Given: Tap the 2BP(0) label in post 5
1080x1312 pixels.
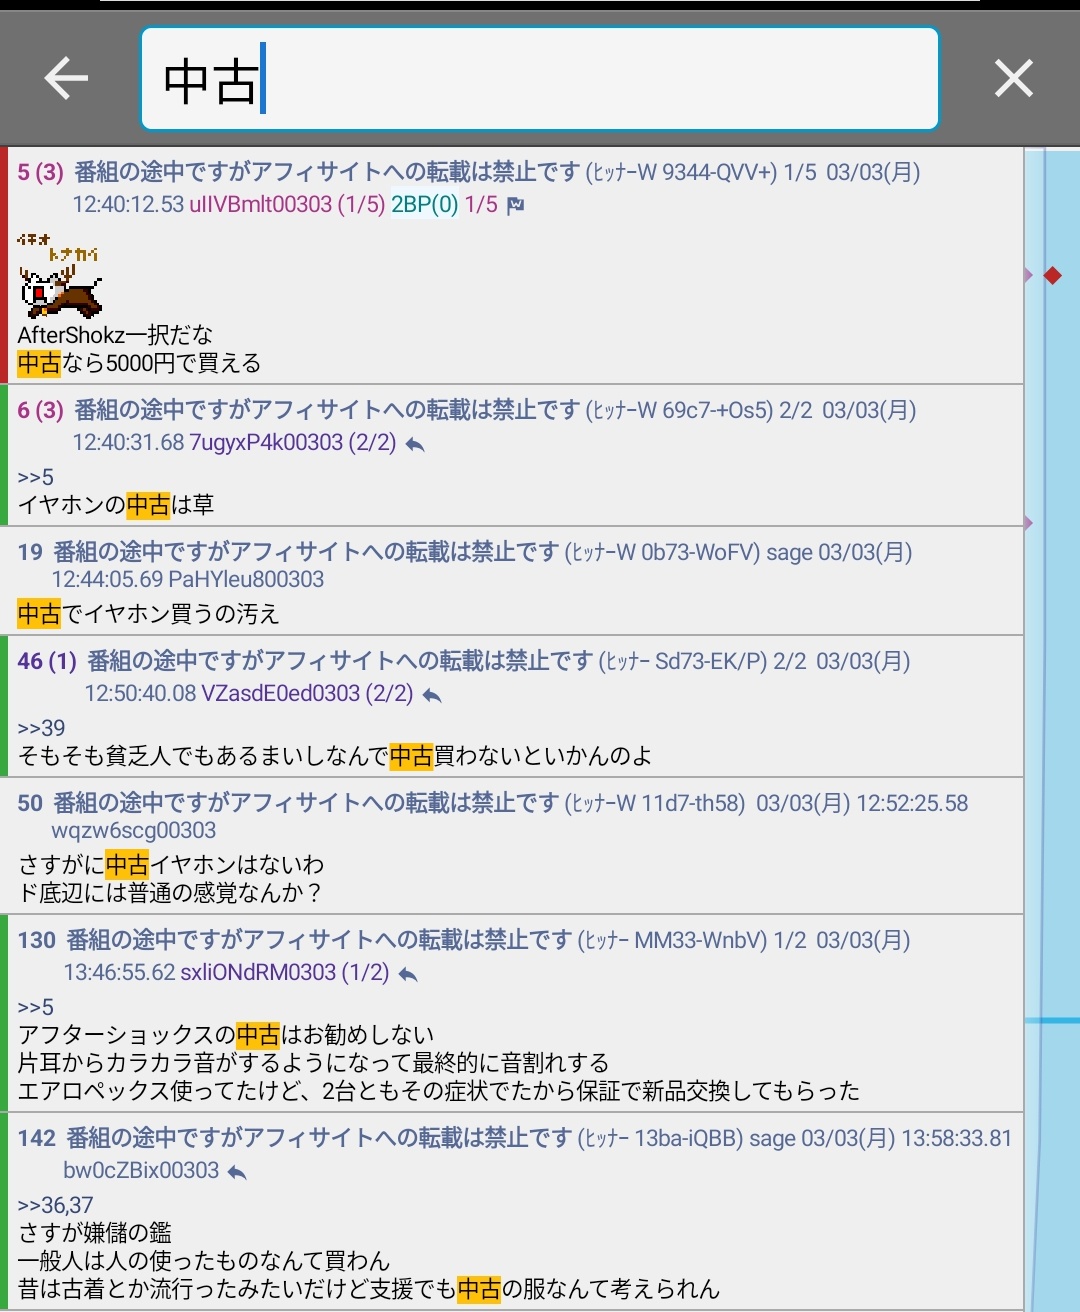Looking at the screenshot, I should point(424,205).
